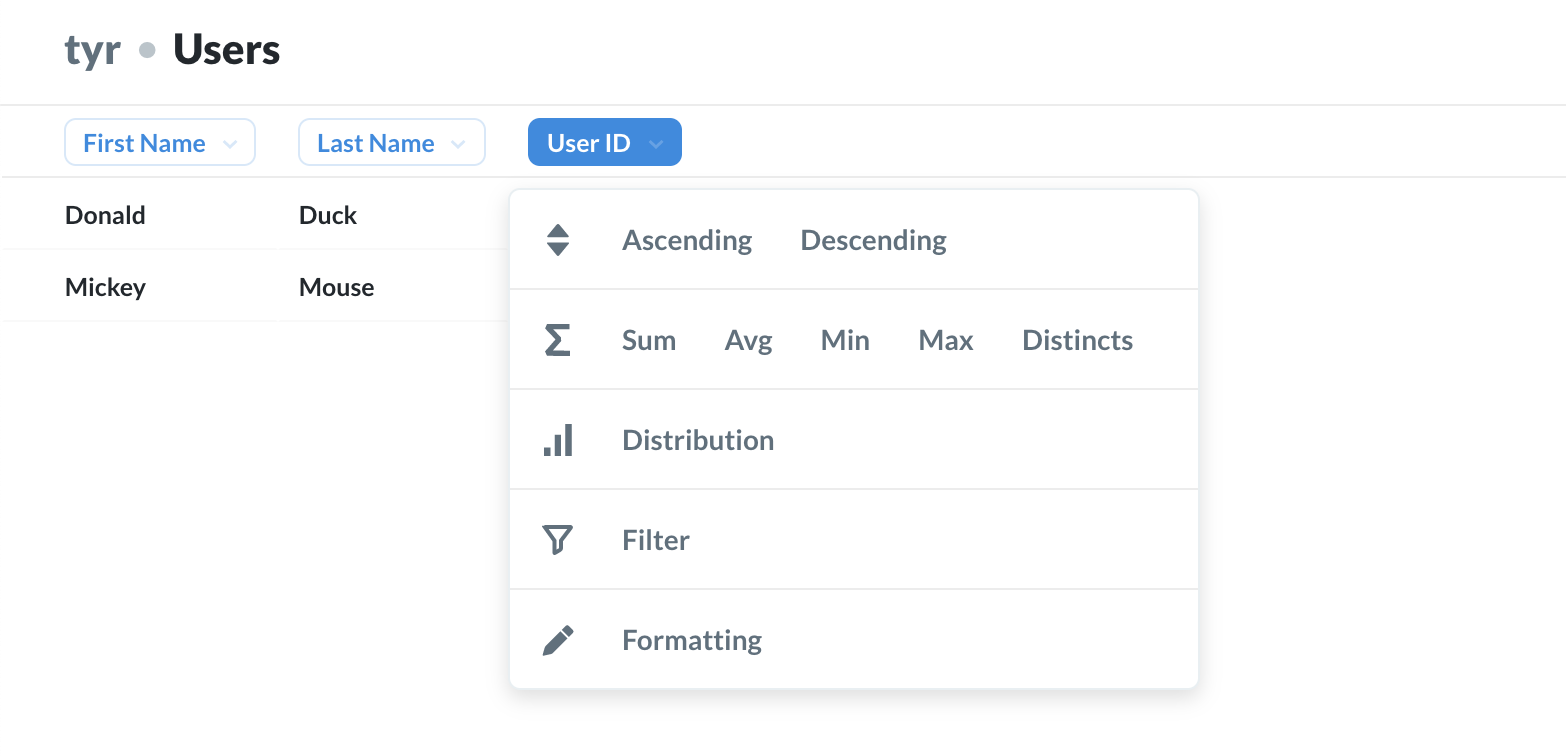
Task: Select the Avg aggregation option
Action: click(748, 340)
